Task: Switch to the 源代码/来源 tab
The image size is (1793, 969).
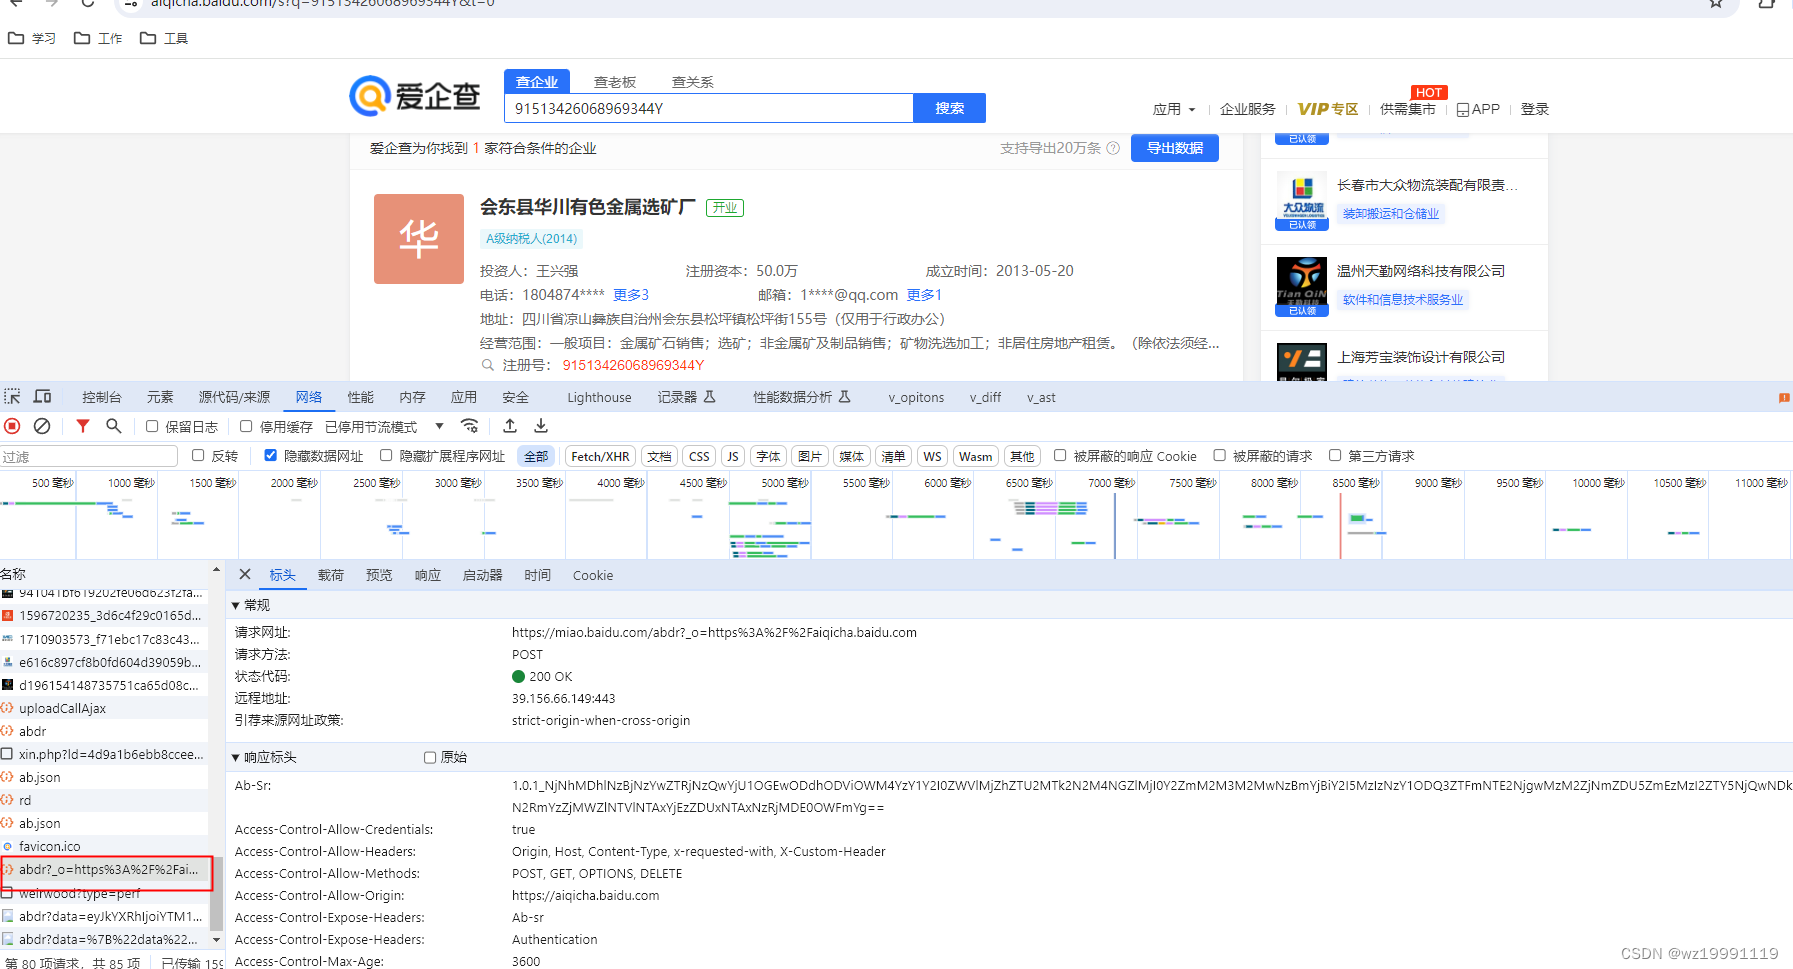Action: tap(234, 397)
